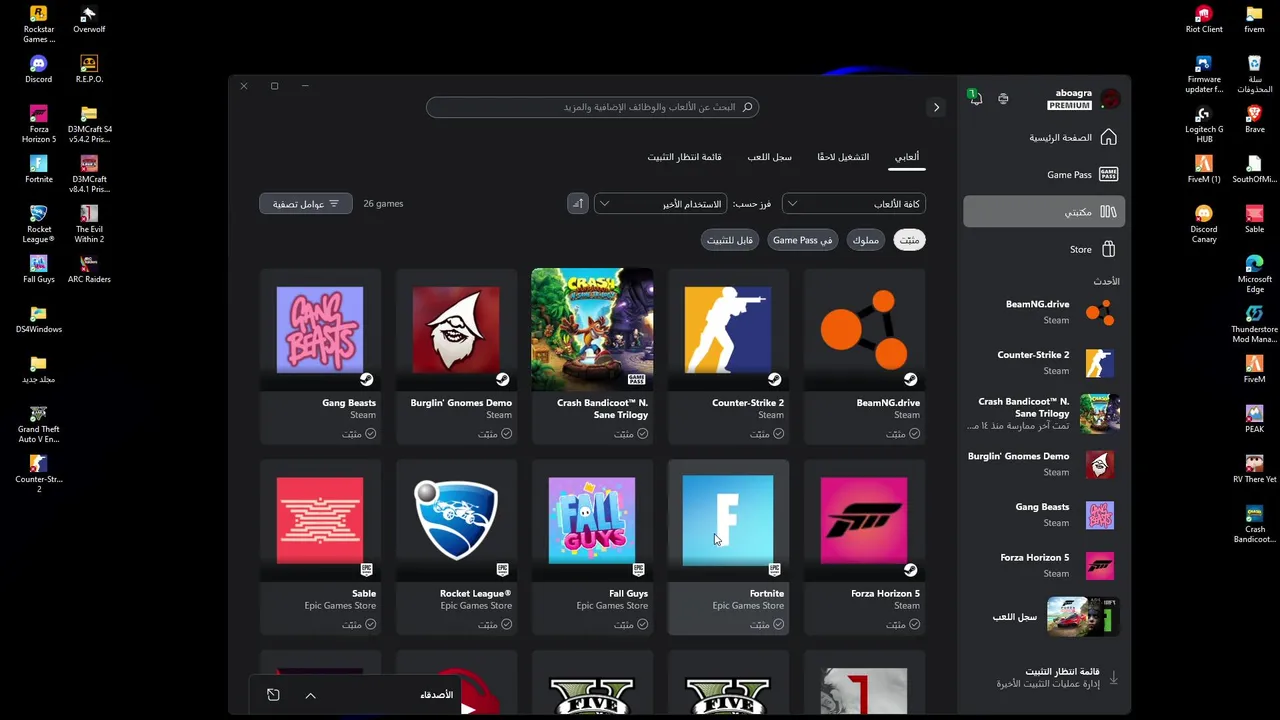Open Discord desktop shortcut

click(38, 70)
